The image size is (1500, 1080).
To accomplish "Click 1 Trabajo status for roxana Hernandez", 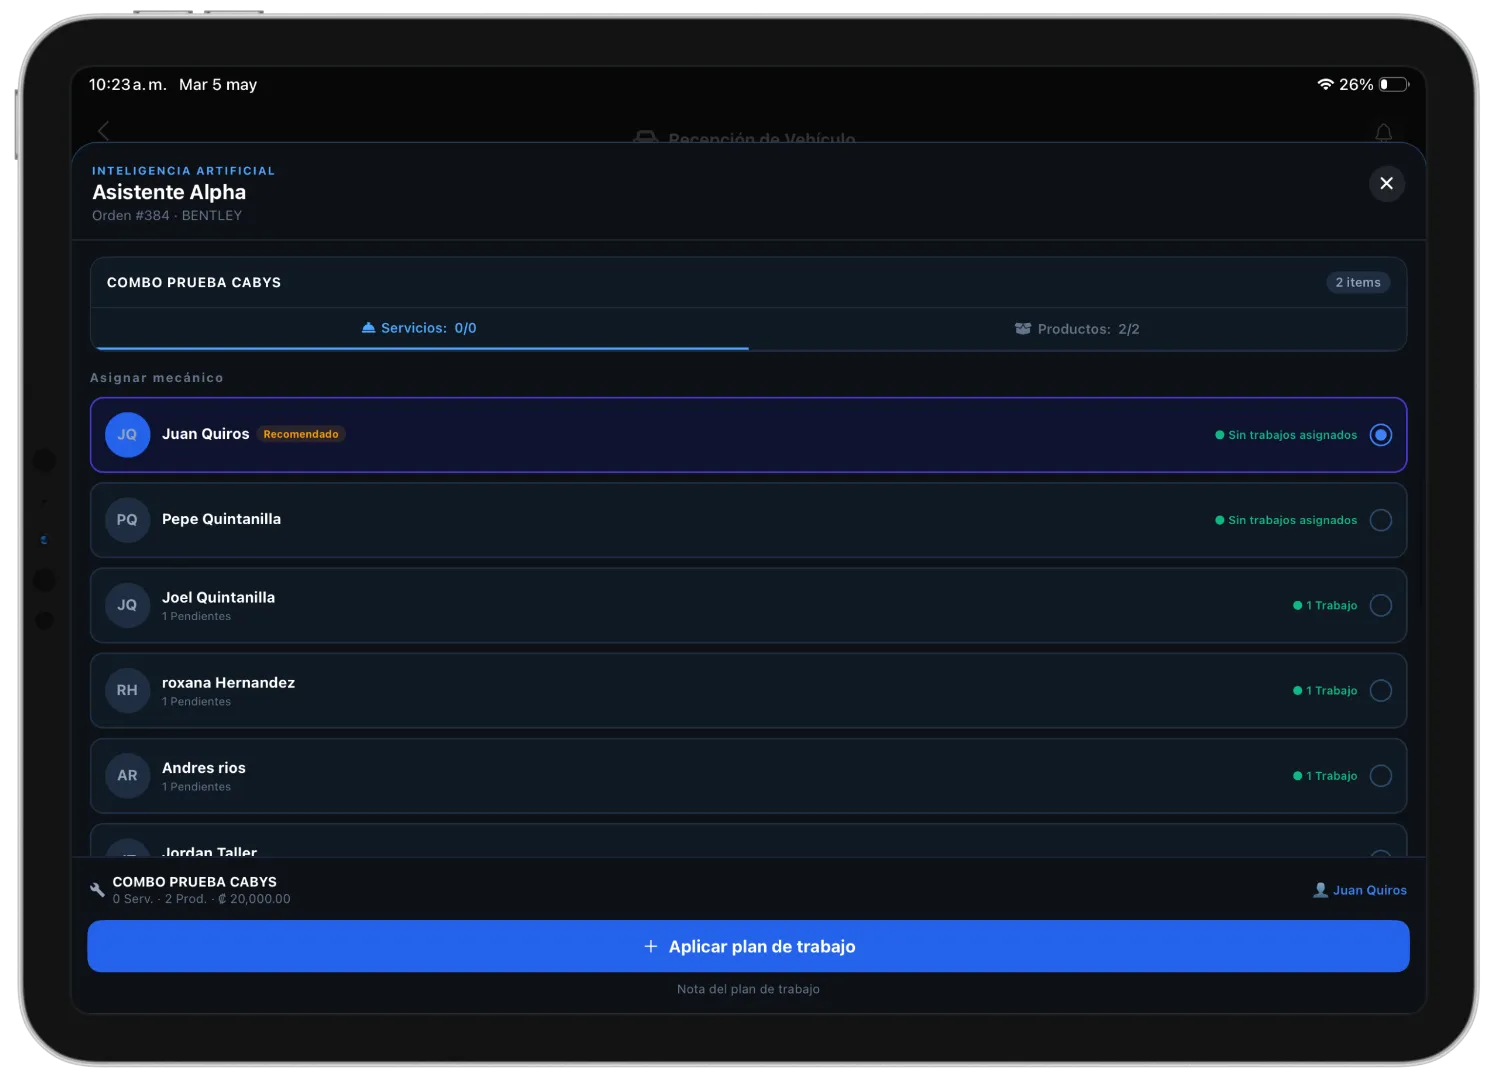I will point(1325,690).
